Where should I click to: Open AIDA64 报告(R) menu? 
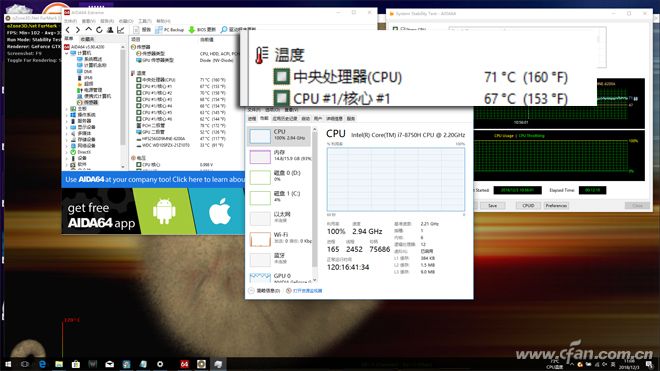click(x=107, y=21)
